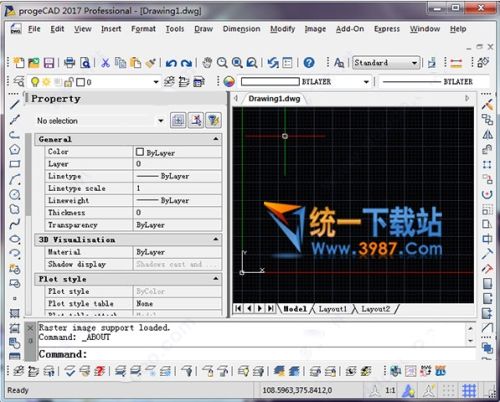The height and width of the screenshot is (402, 500).
Task: Click the Match Properties brush icon
Action: [x=151, y=63]
